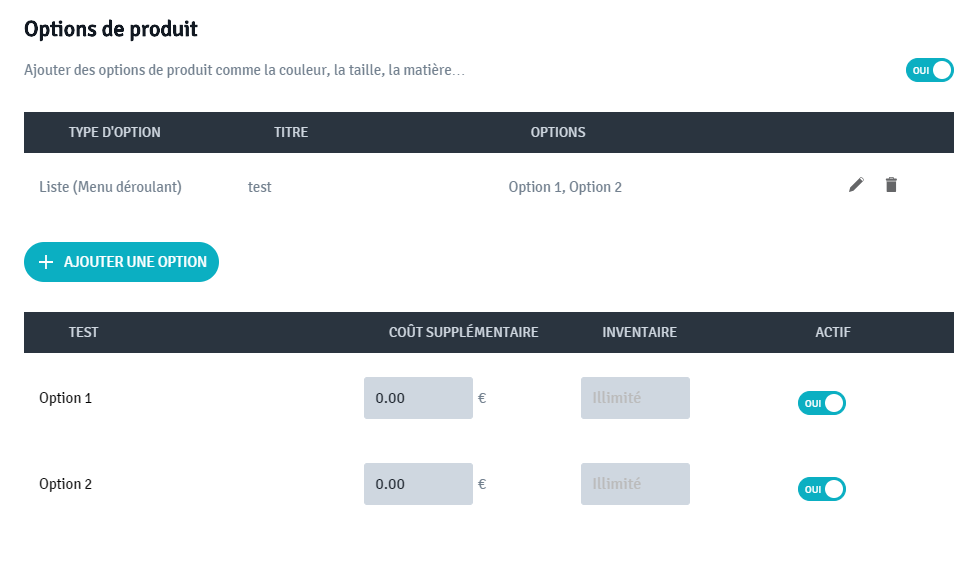The height and width of the screenshot is (587, 968).
Task: Click the pencil icon to edit the test option
Action: (x=855, y=185)
